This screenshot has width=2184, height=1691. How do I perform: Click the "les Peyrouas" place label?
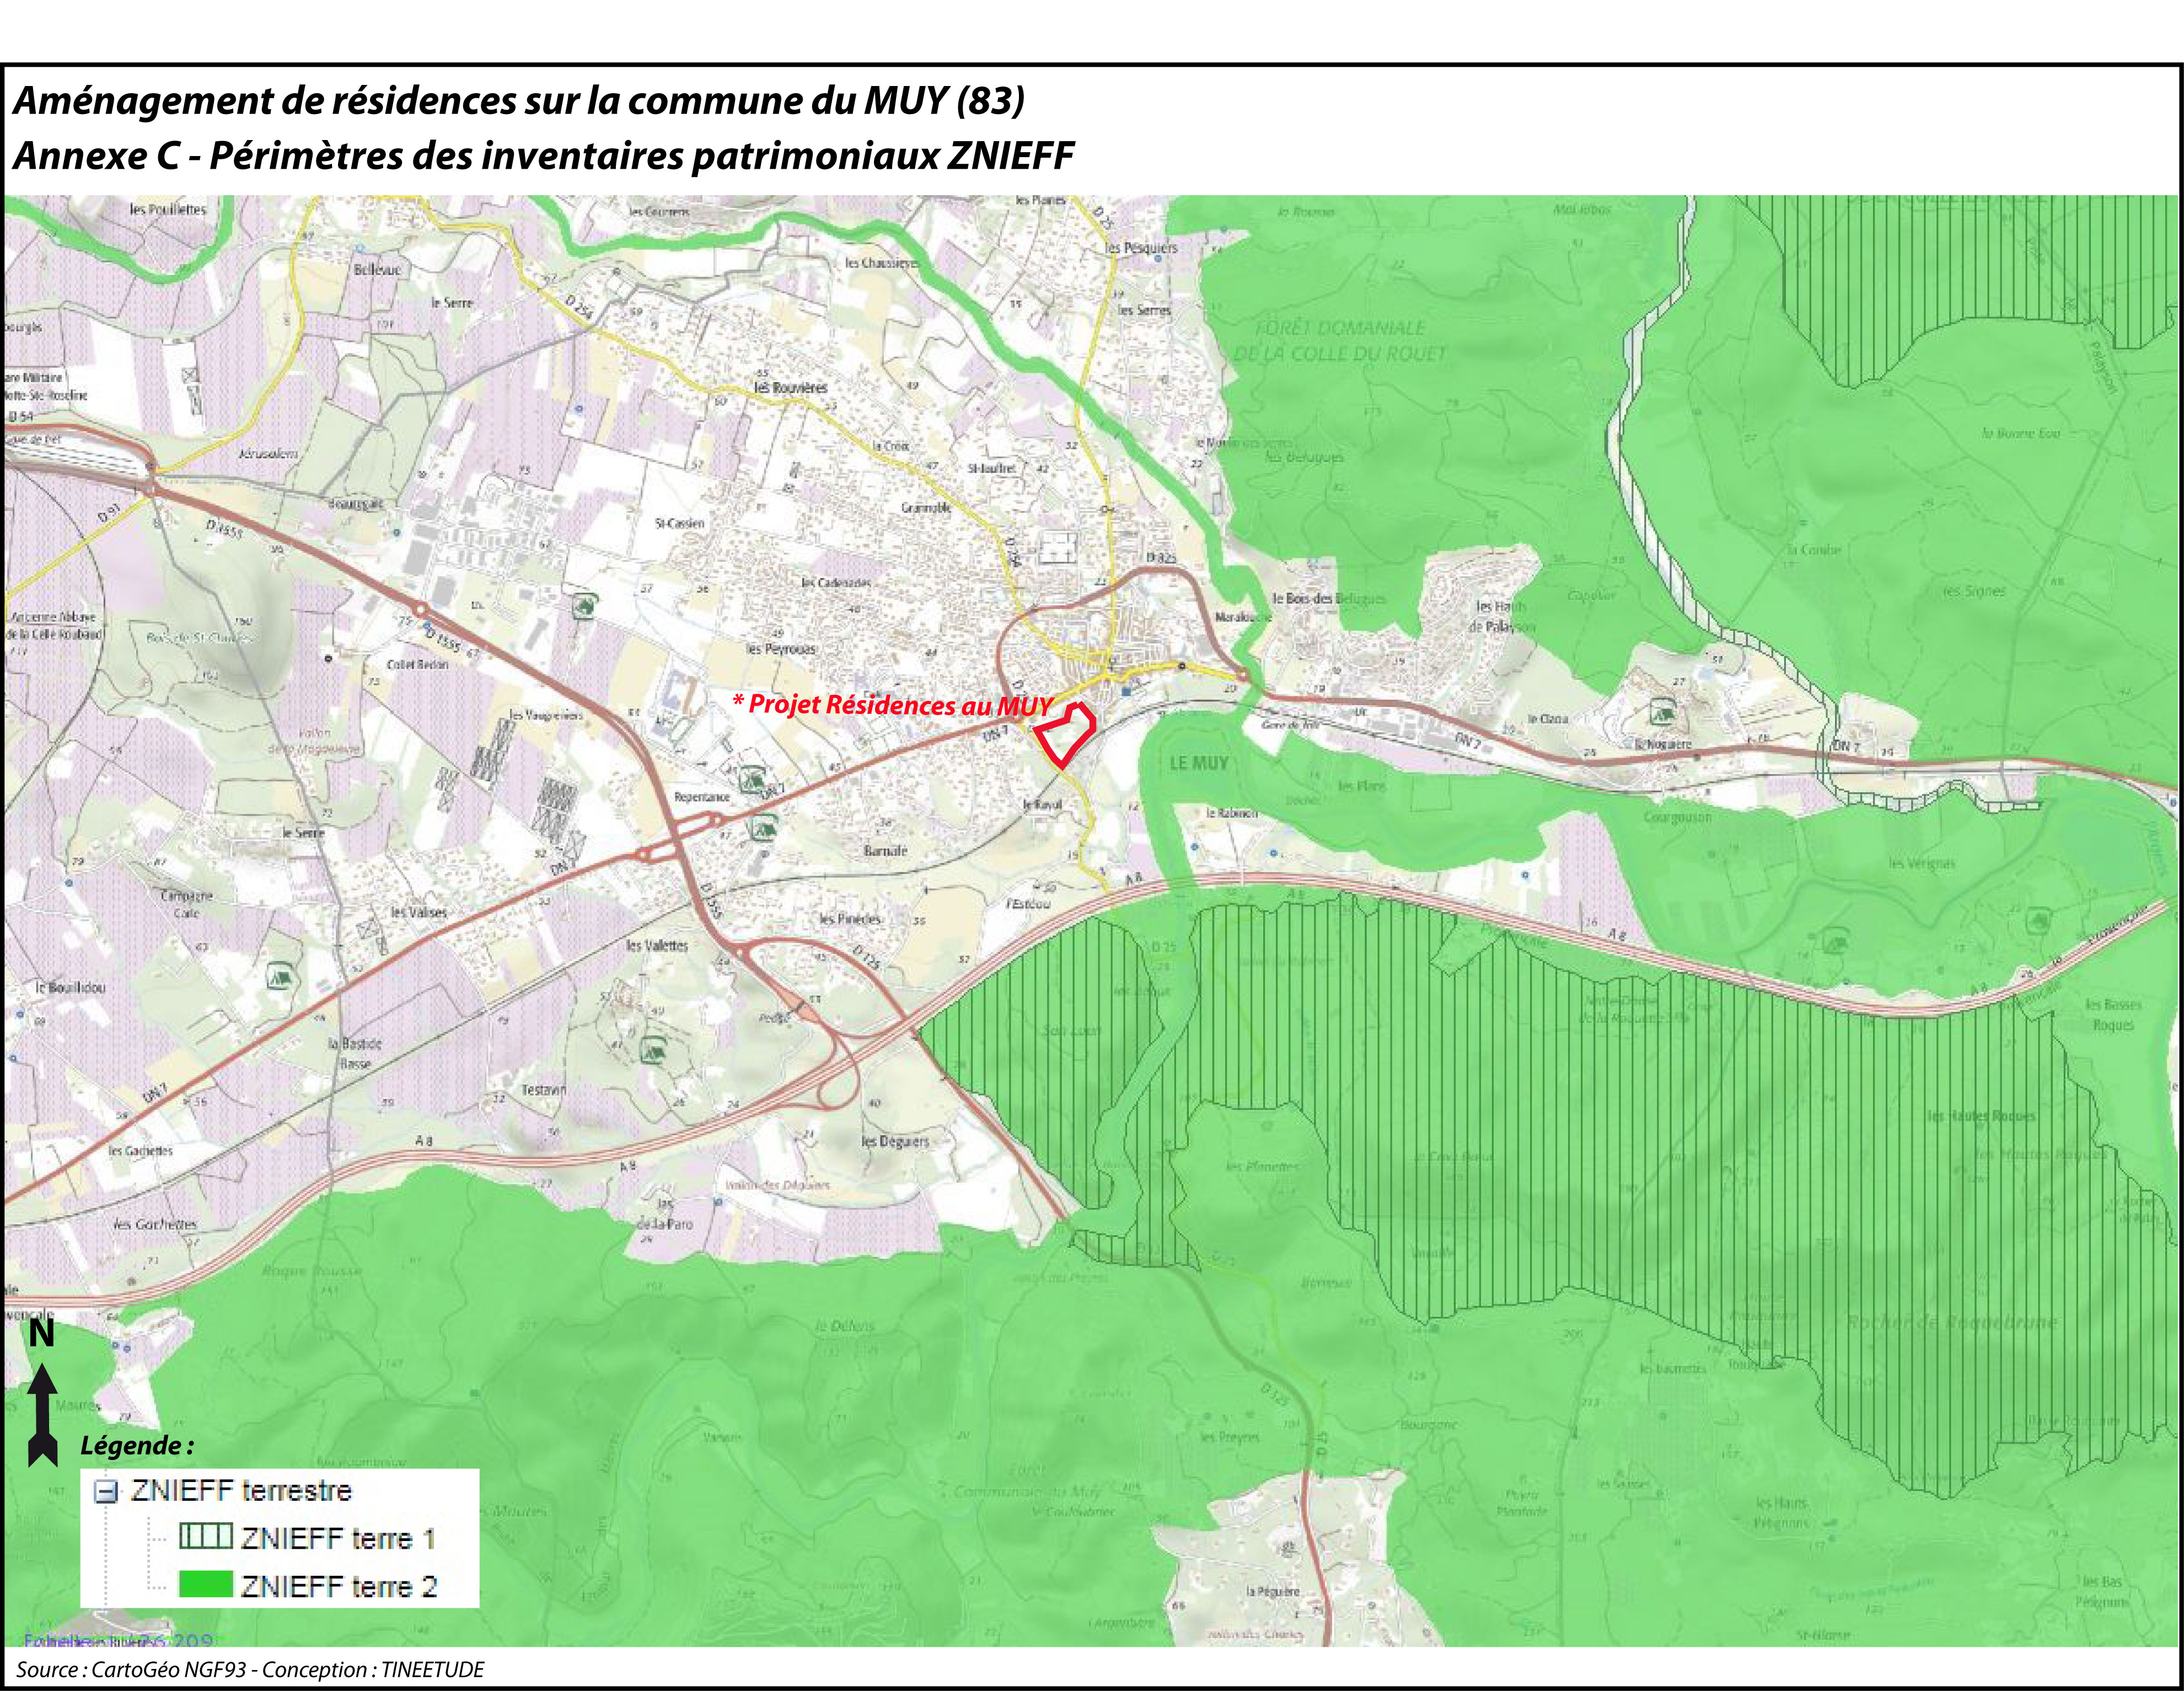coord(781,649)
